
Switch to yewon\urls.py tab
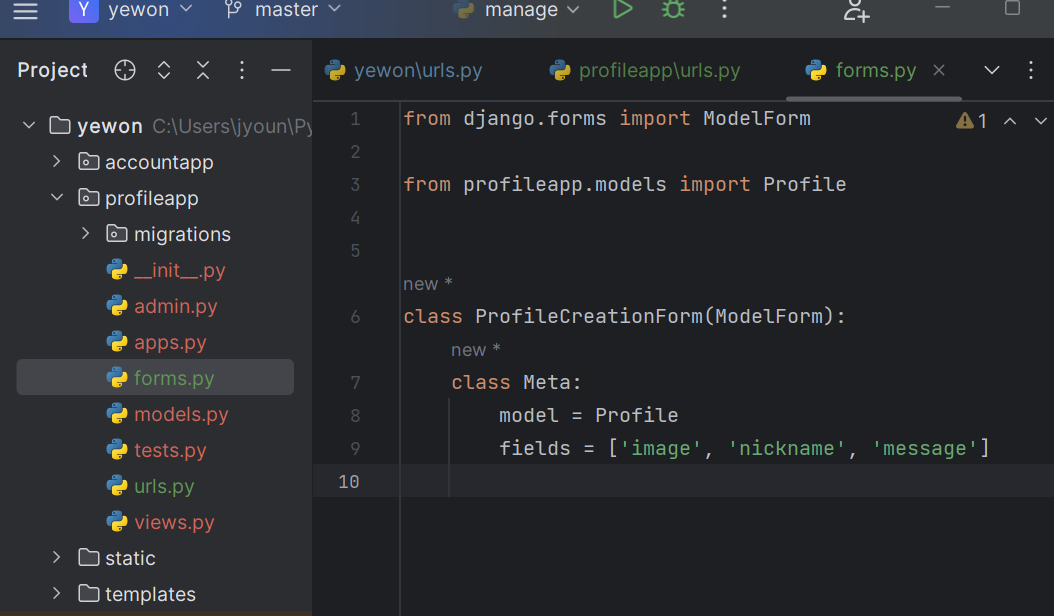point(403,71)
